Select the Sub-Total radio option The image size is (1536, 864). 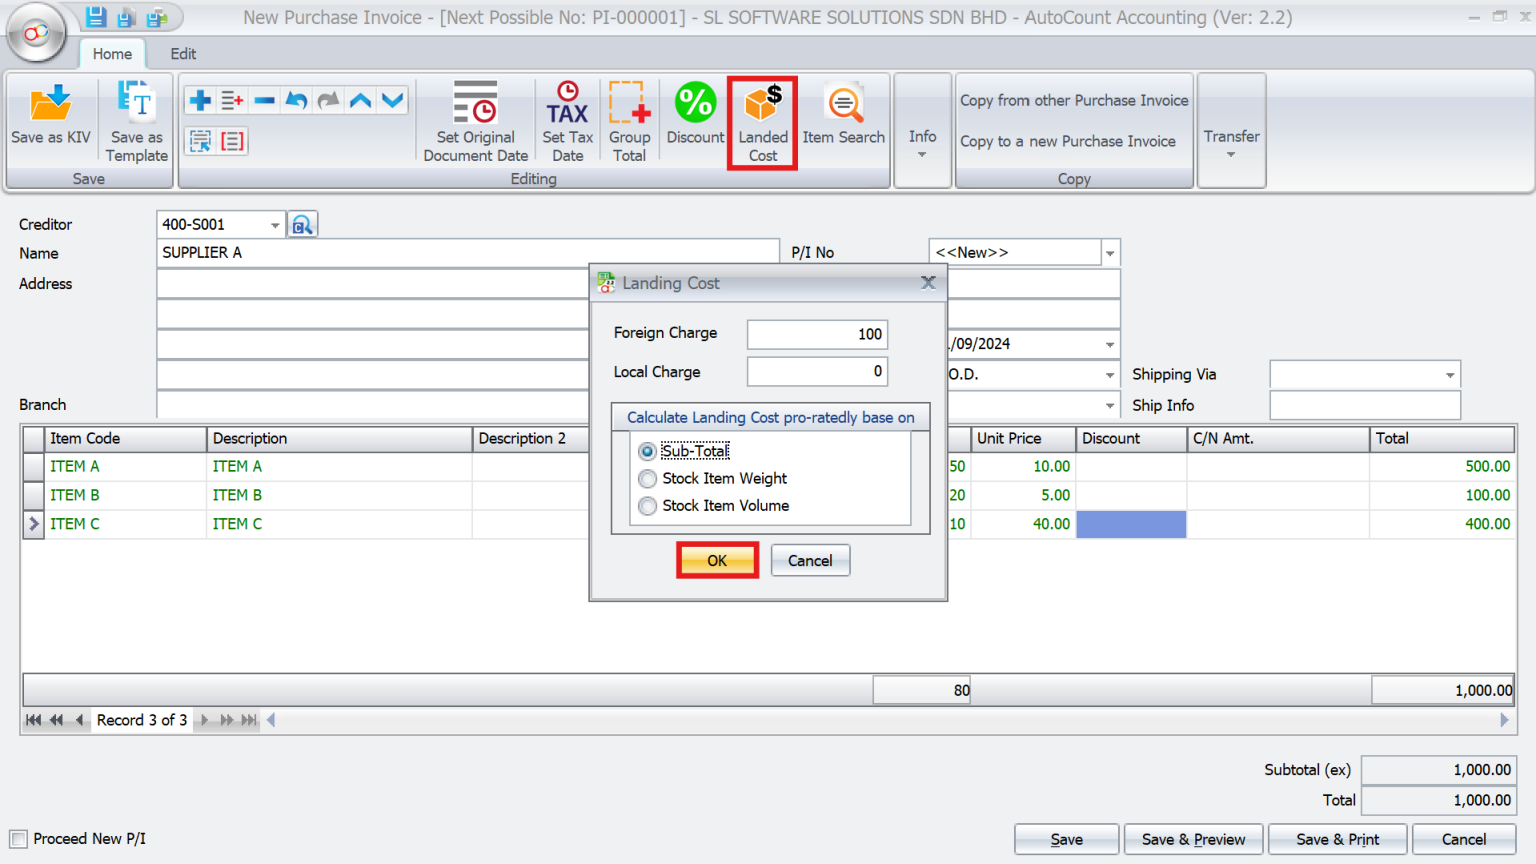pos(648,451)
